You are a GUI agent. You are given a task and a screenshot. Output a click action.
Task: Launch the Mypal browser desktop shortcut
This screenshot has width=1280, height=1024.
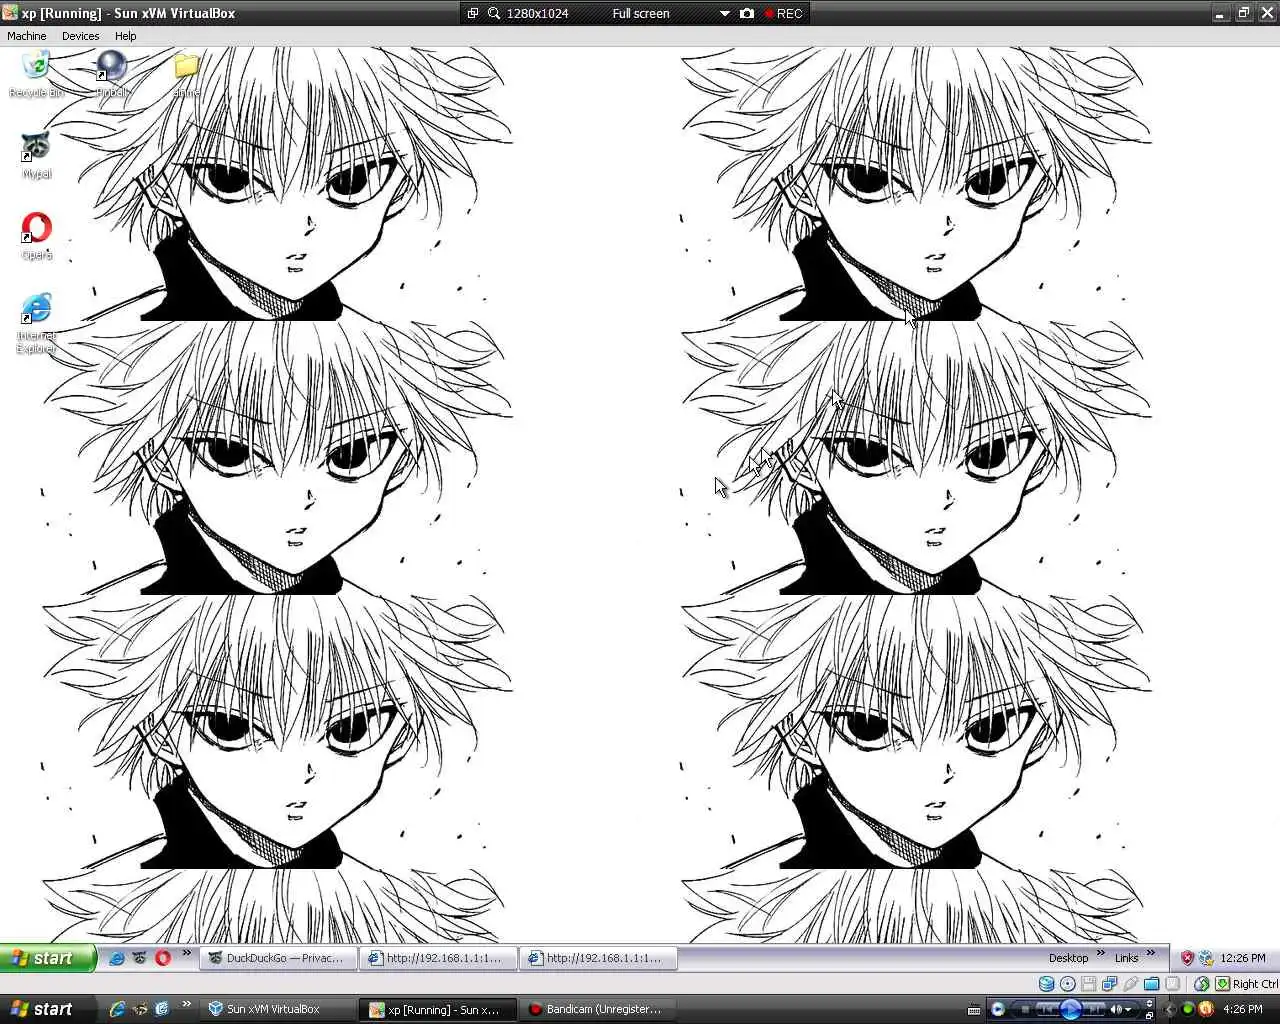pyautogui.click(x=36, y=155)
